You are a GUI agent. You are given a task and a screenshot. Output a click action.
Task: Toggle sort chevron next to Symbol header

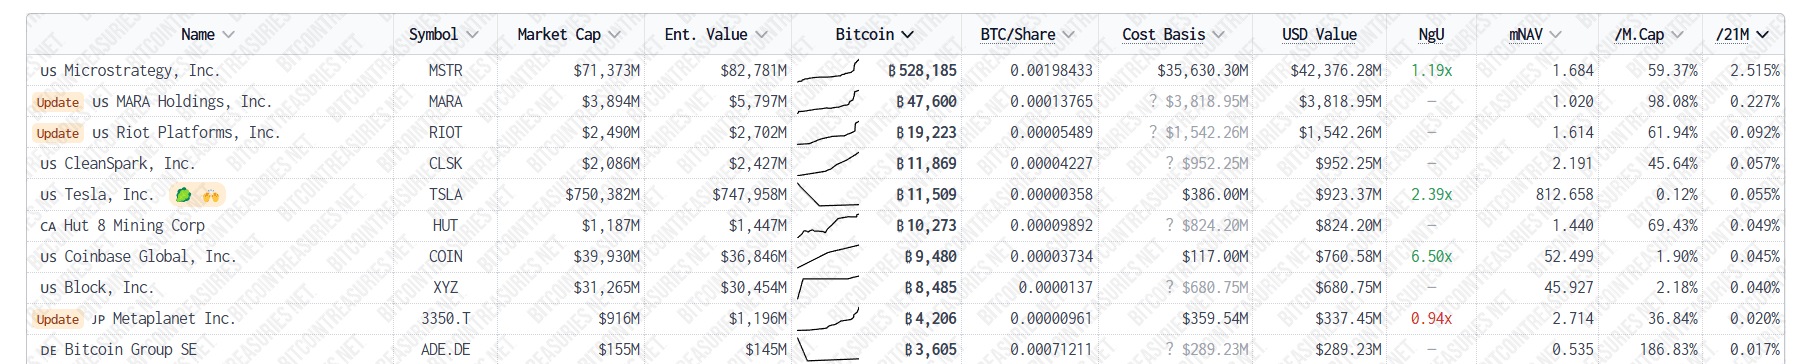(472, 35)
